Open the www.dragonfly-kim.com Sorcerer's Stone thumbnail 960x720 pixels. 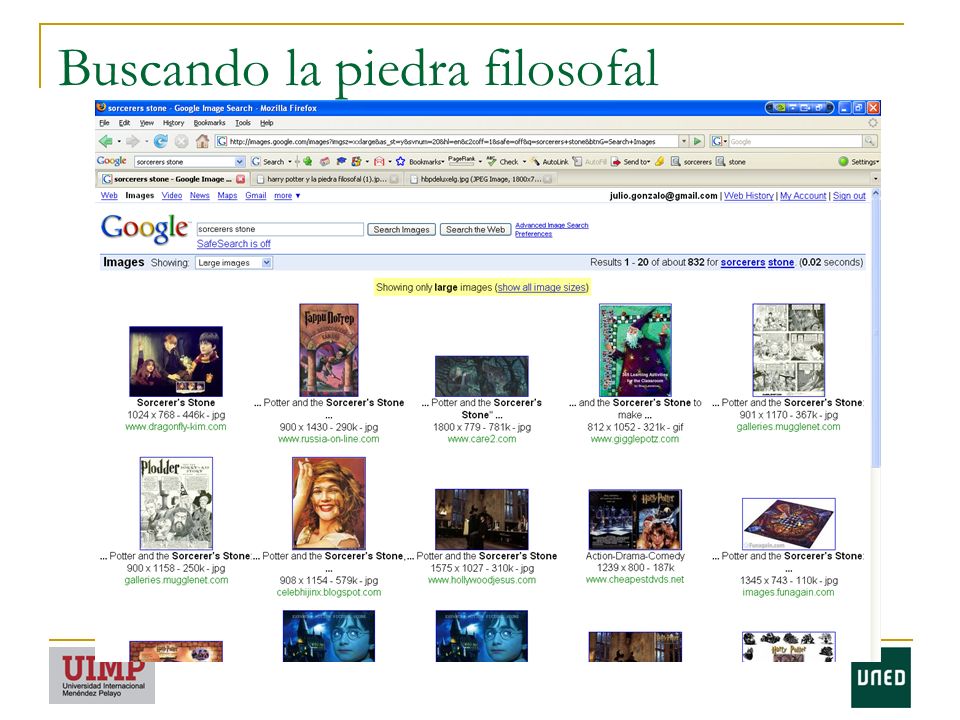pyautogui.click(x=176, y=361)
